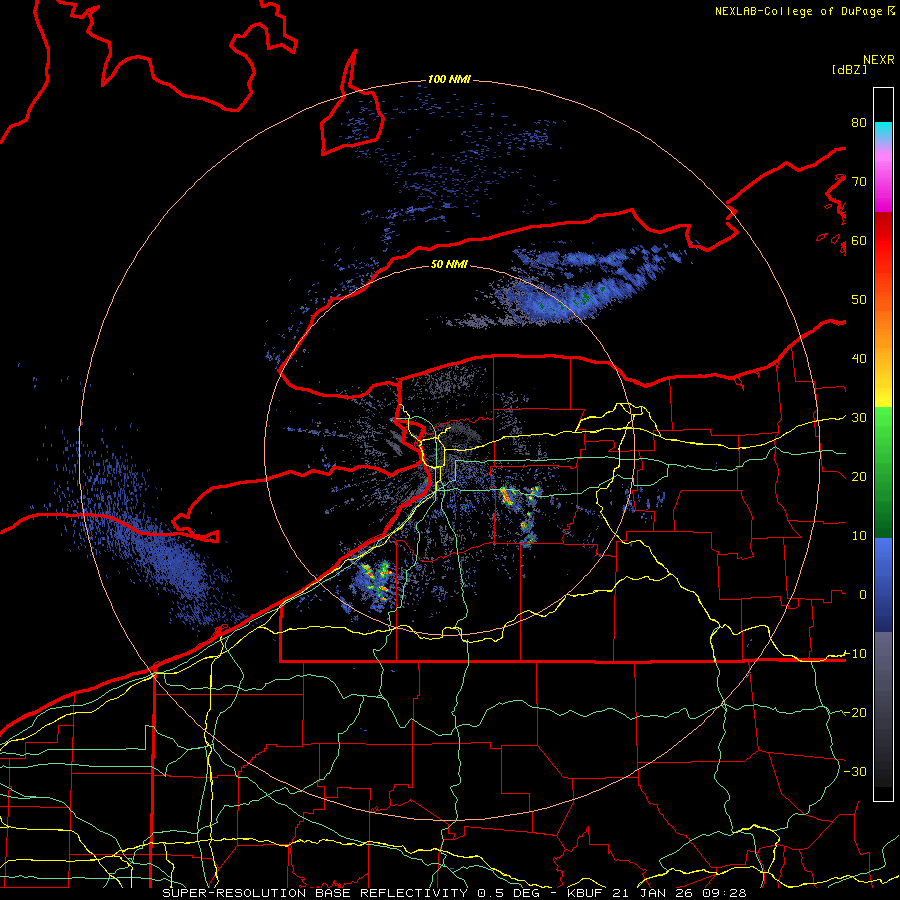
Task: Click the NEXR legend title
Action: coord(878,60)
